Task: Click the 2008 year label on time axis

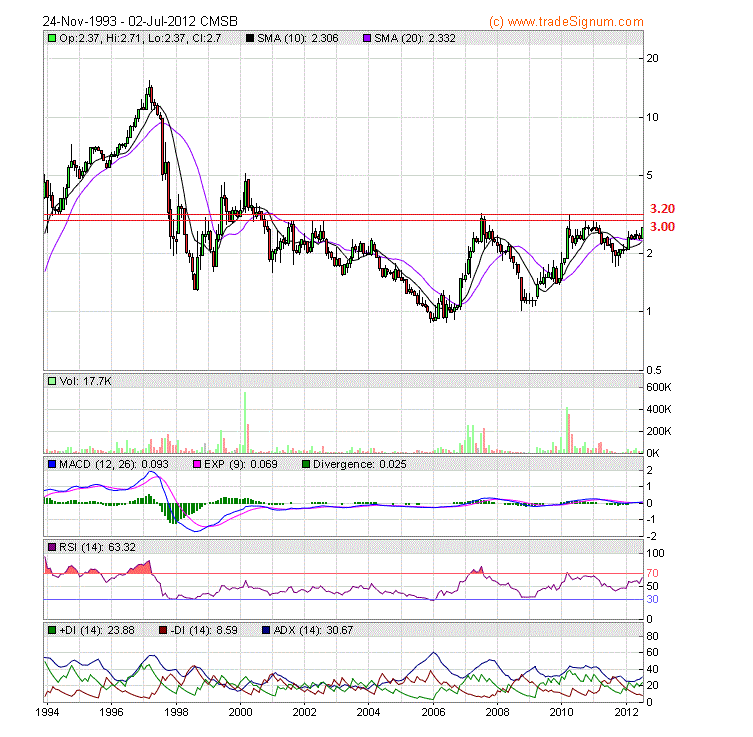Action: 498,712
